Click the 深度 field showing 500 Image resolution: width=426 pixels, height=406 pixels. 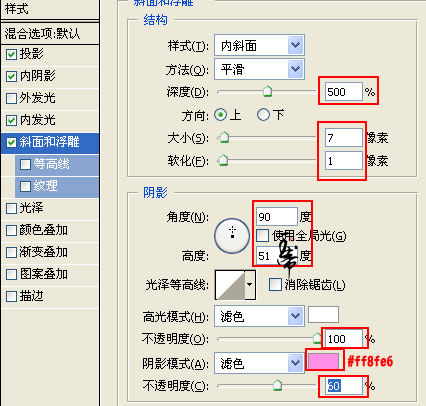click(344, 92)
